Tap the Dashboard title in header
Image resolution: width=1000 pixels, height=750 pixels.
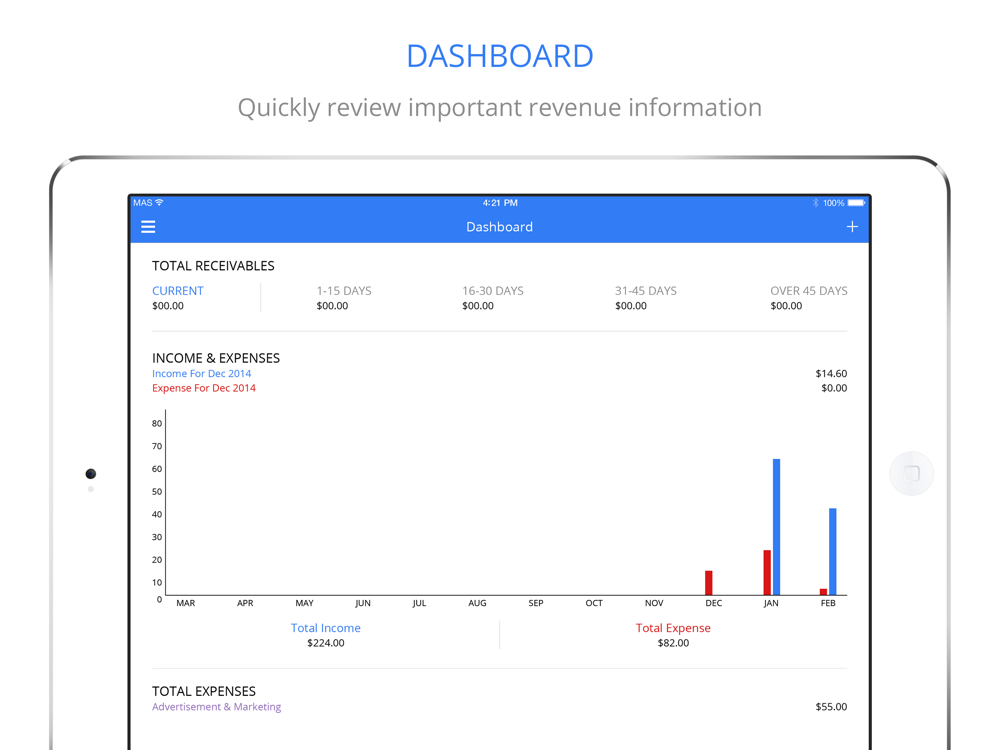coord(499,227)
